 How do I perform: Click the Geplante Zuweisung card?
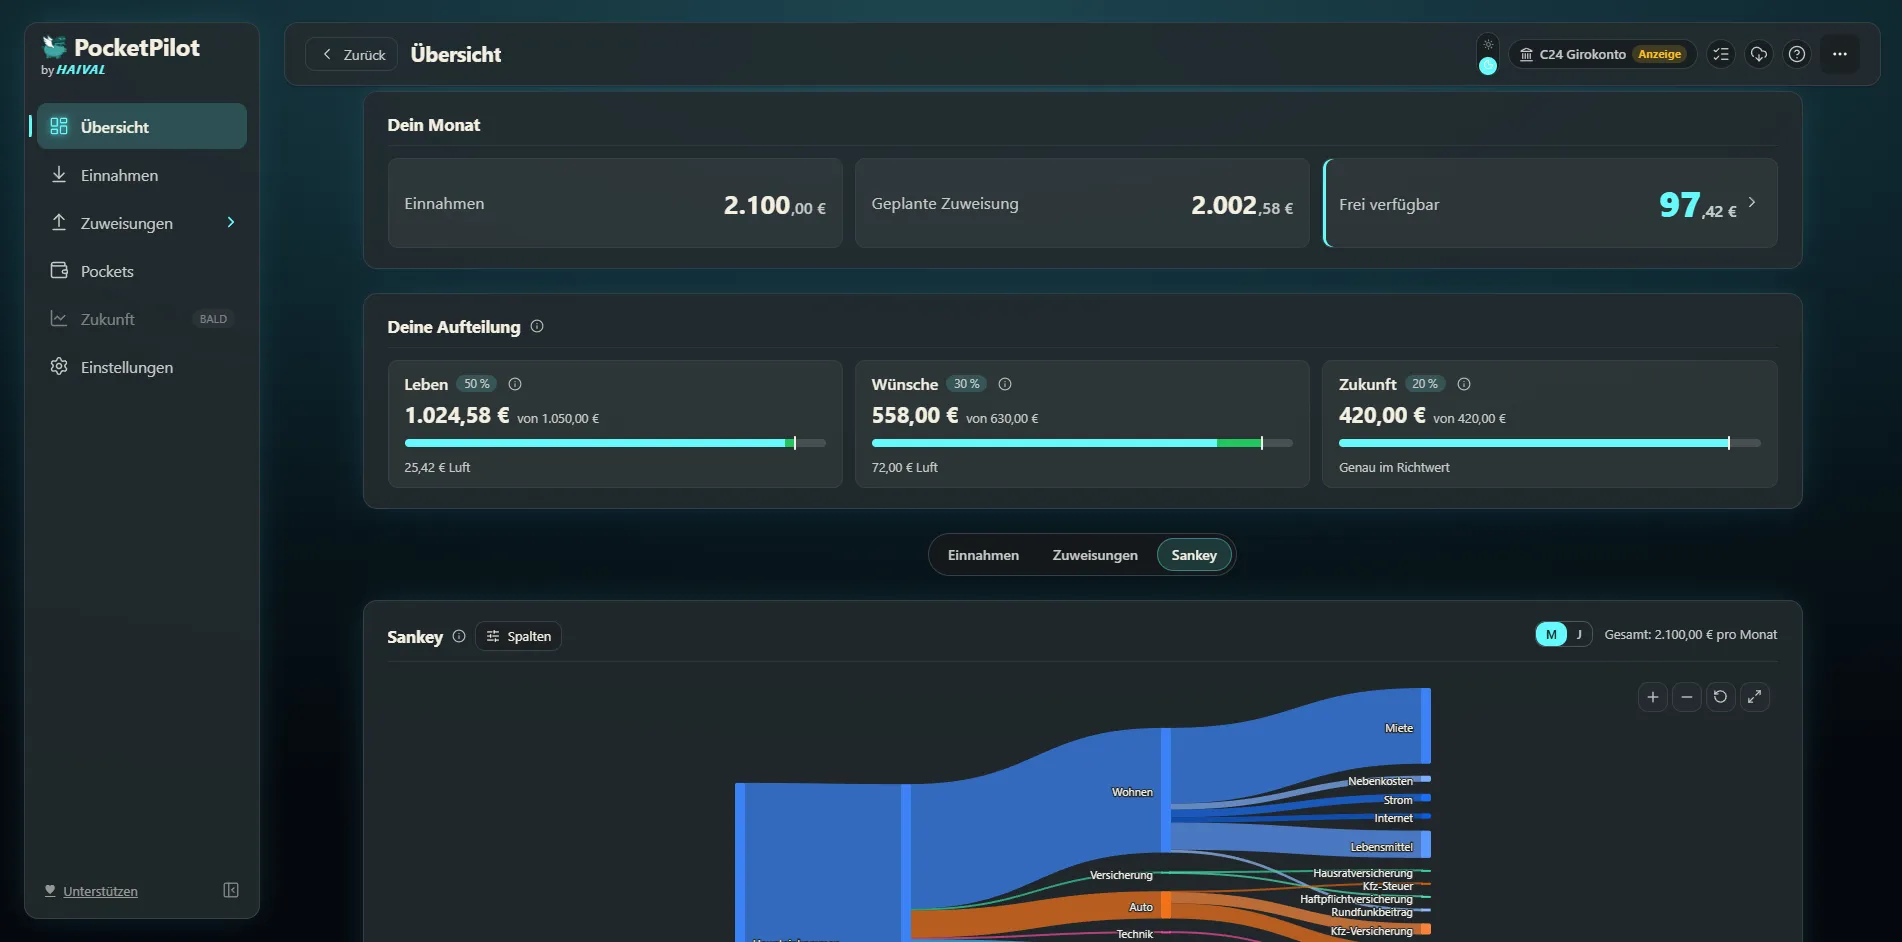(1082, 203)
